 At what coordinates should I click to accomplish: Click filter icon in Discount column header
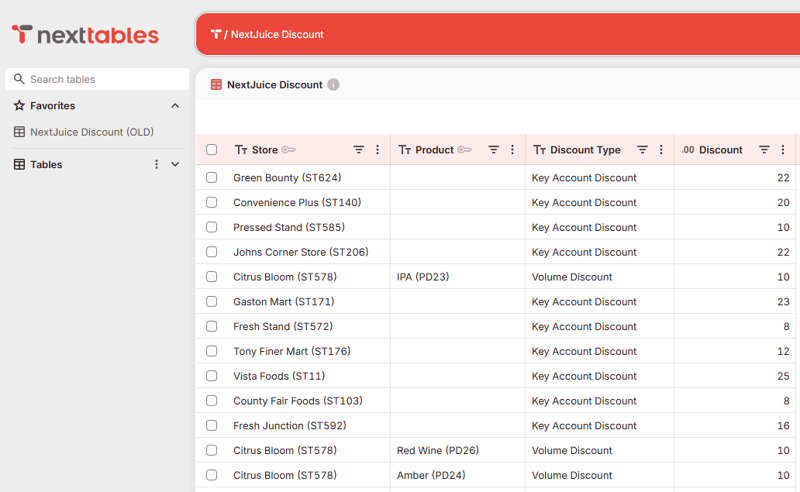tap(764, 150)
